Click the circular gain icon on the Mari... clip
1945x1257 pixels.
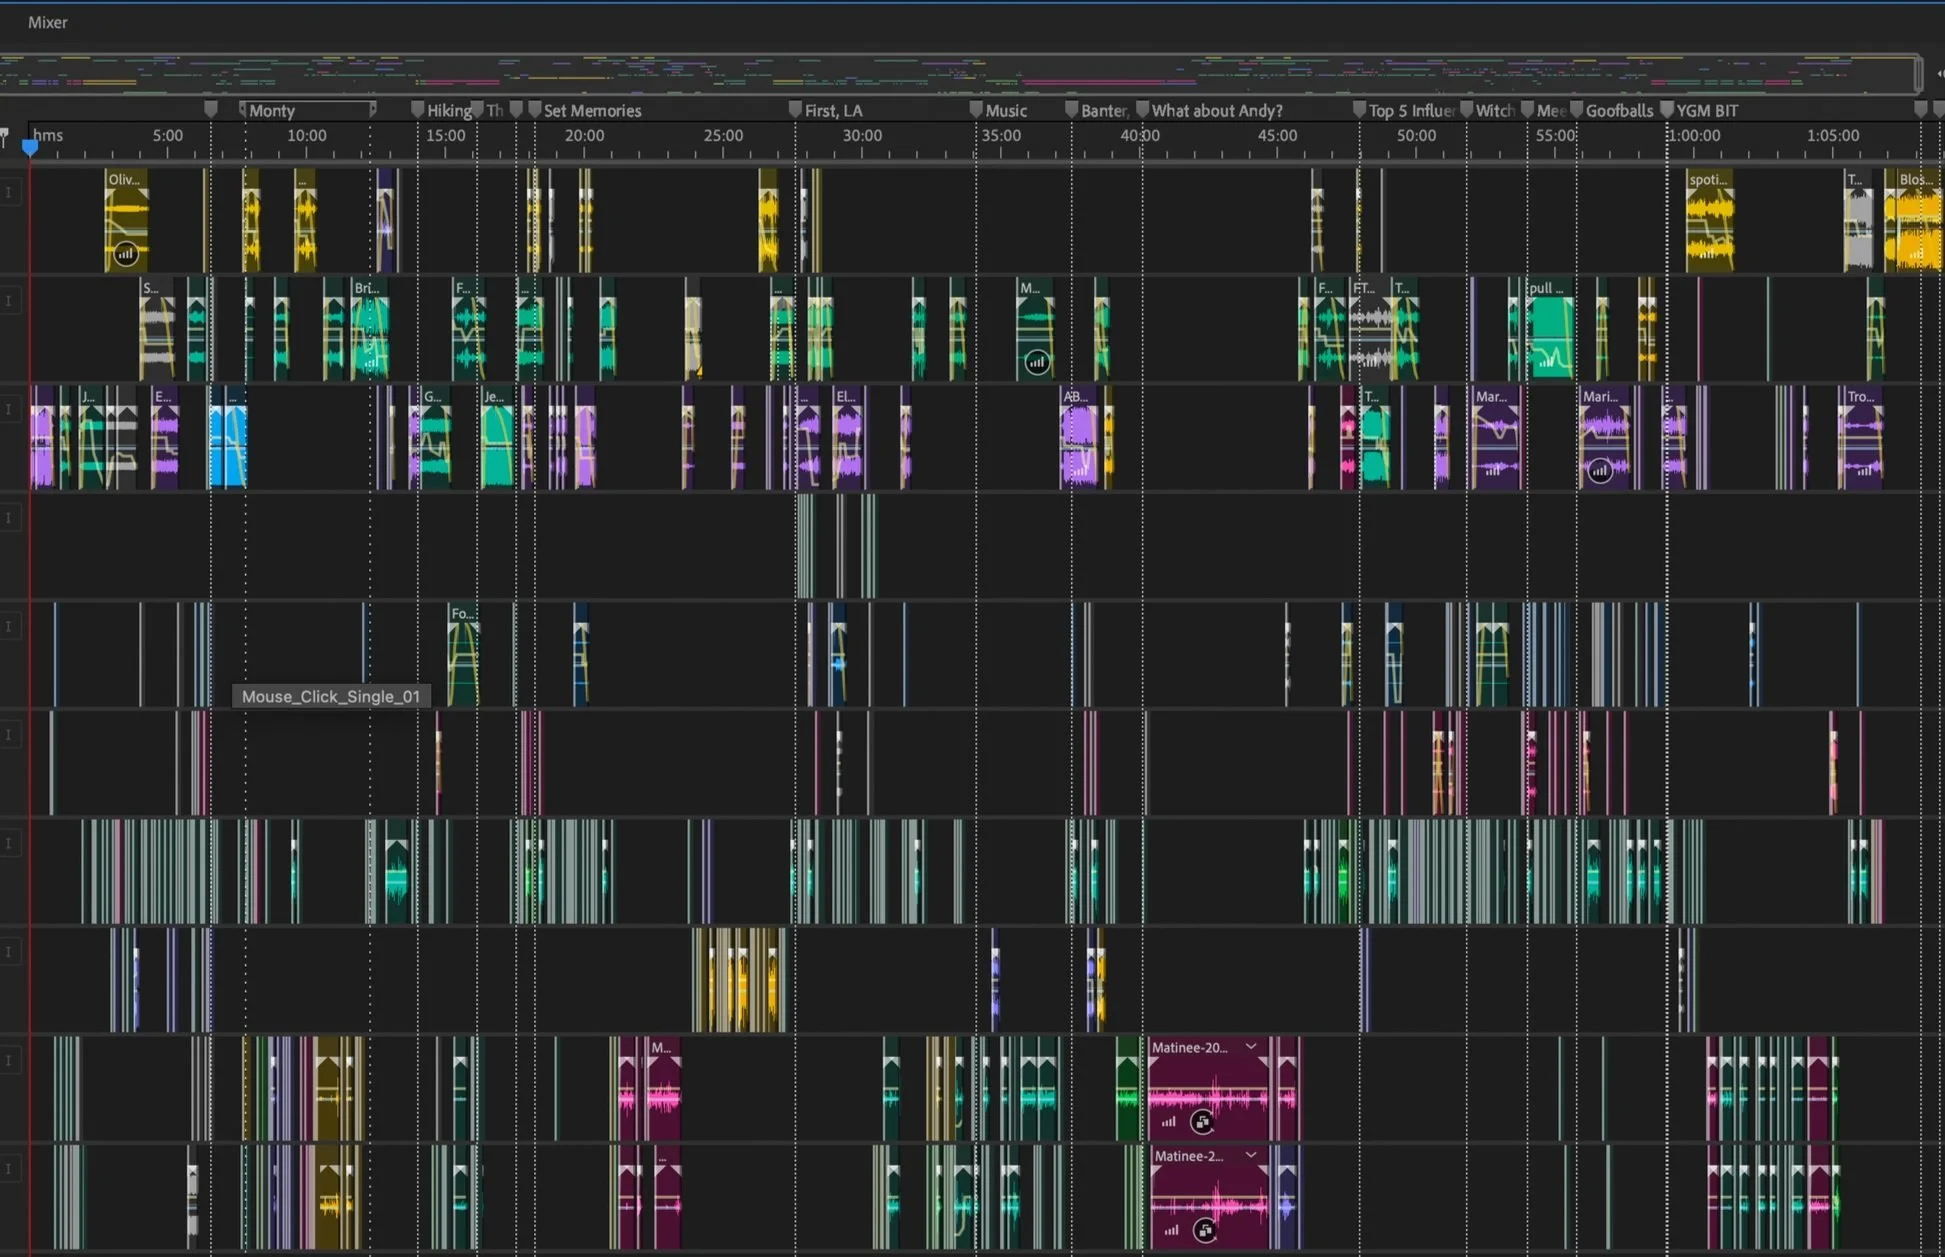(x=1600, y=470)
